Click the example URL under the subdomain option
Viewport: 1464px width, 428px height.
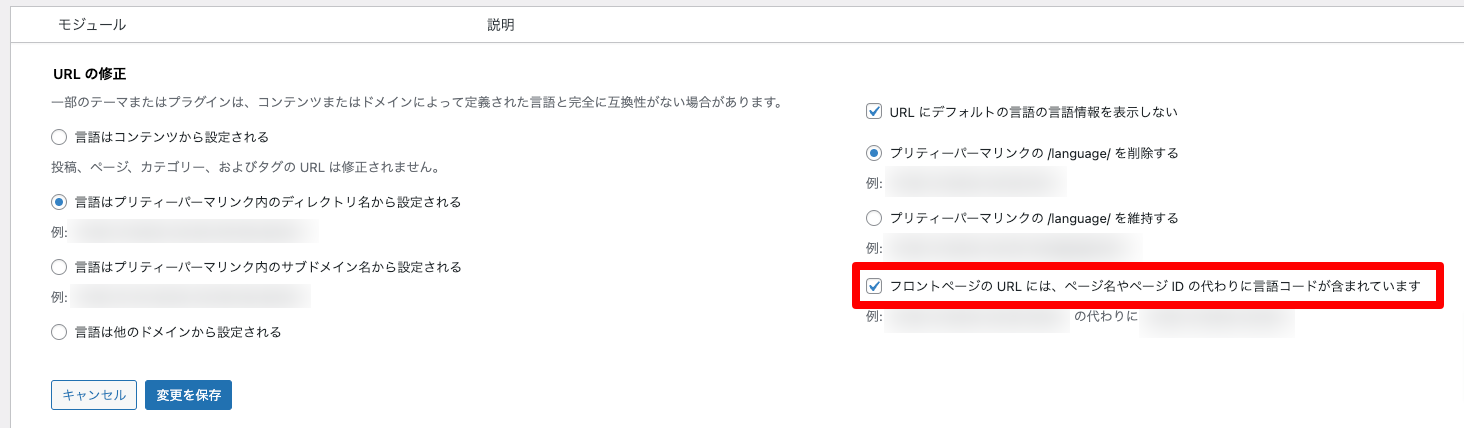pyautogui.click(x=190, y=297)
